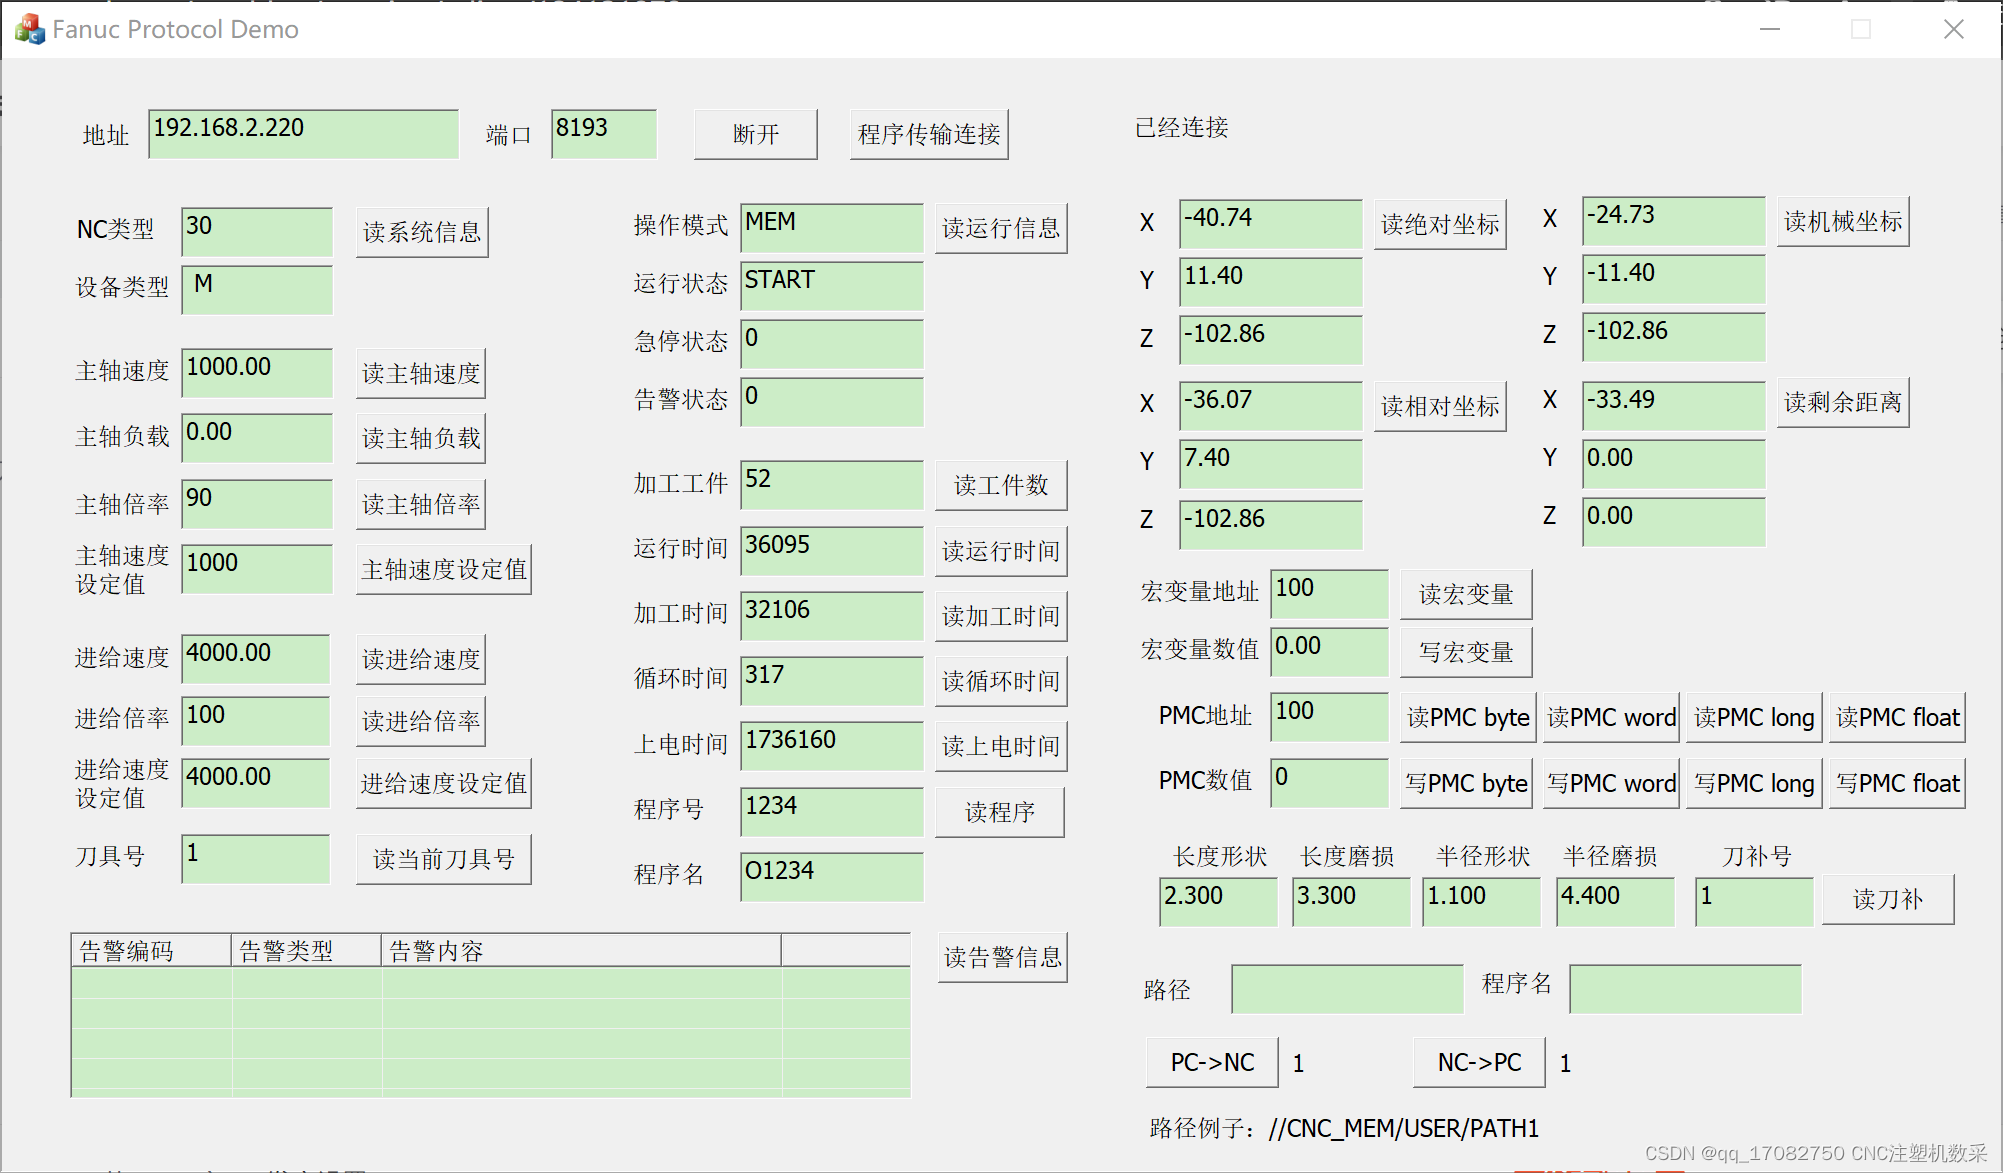Read spindle speed via 读主轴速度
This screenshot has height=1173, width=2003.
pyautogui.click(x=419, y=372)
